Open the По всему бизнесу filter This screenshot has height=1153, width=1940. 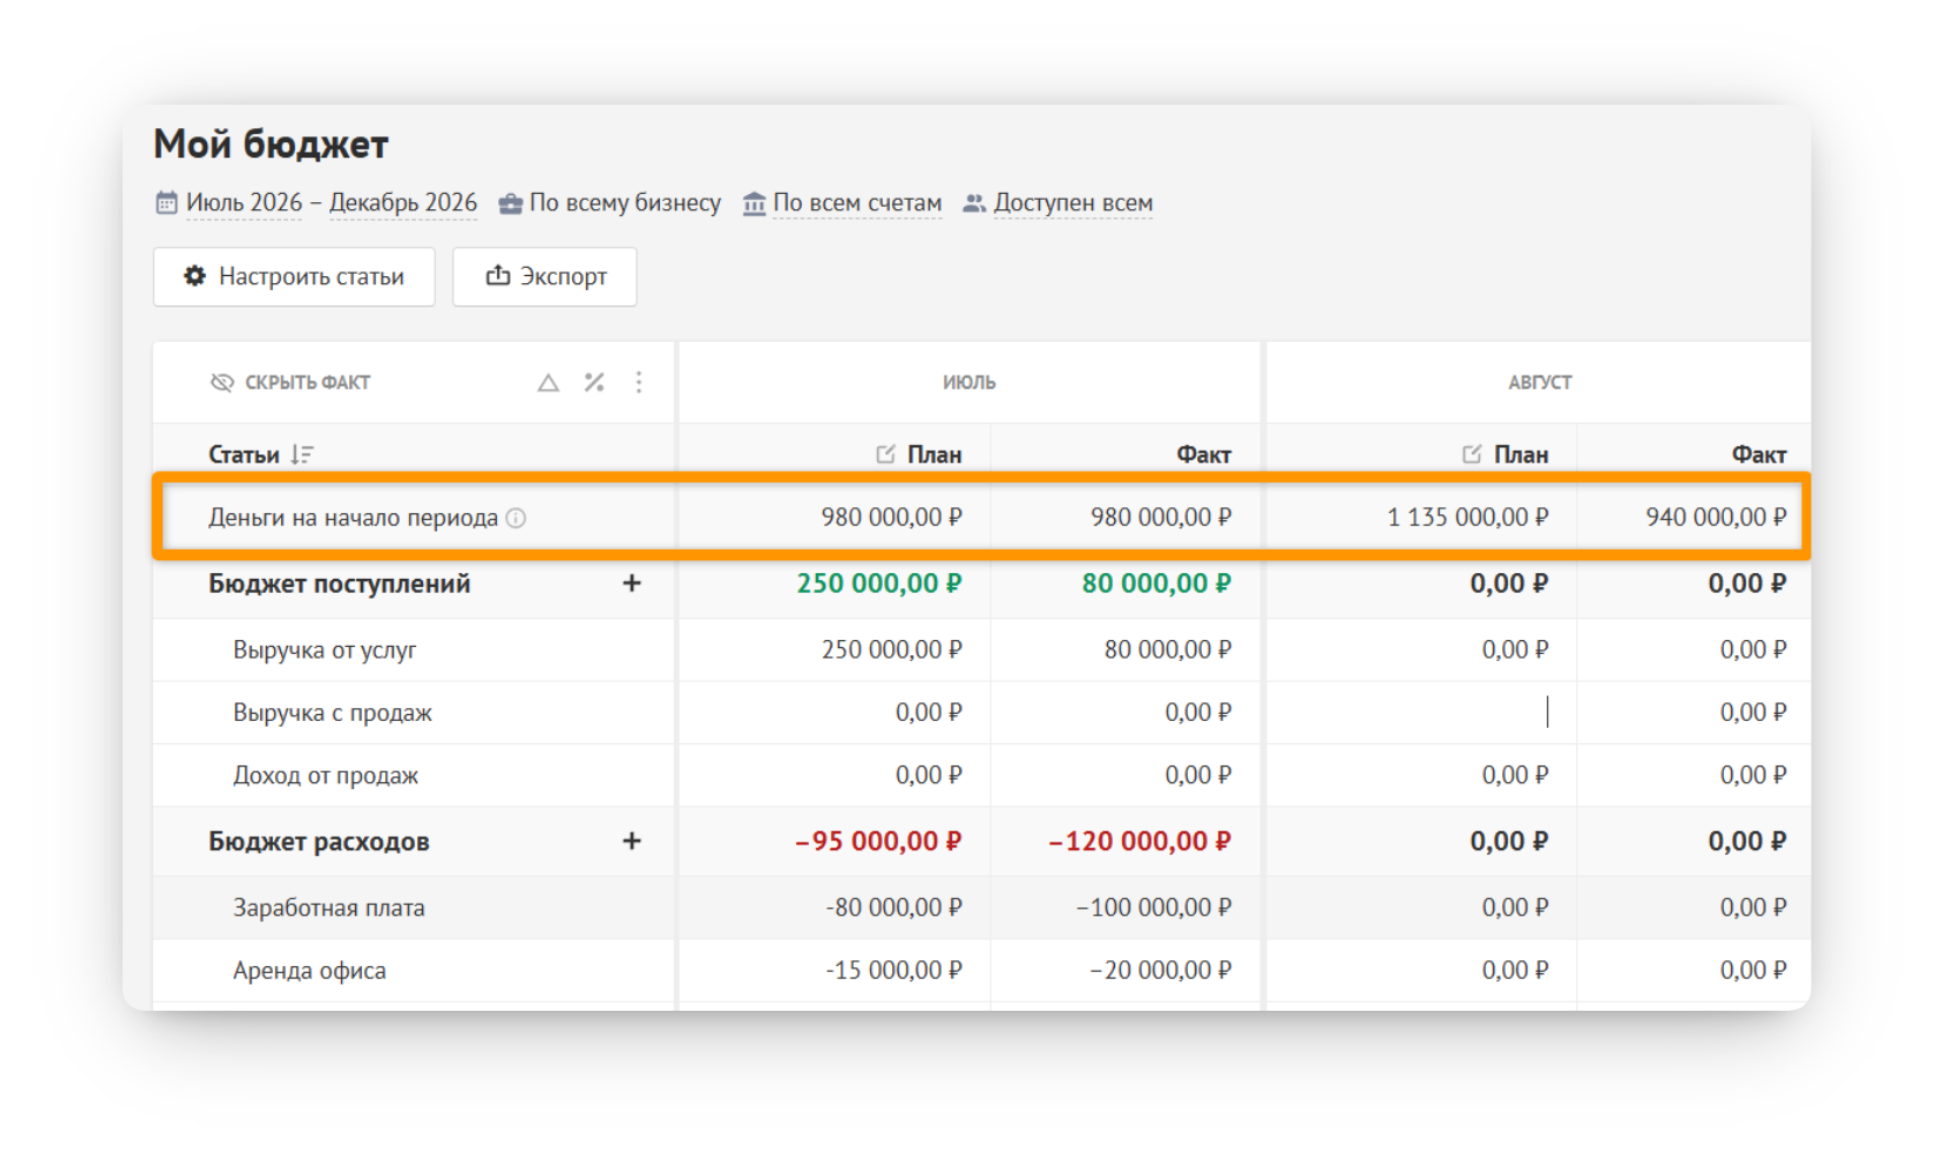(x=610, y=203)
